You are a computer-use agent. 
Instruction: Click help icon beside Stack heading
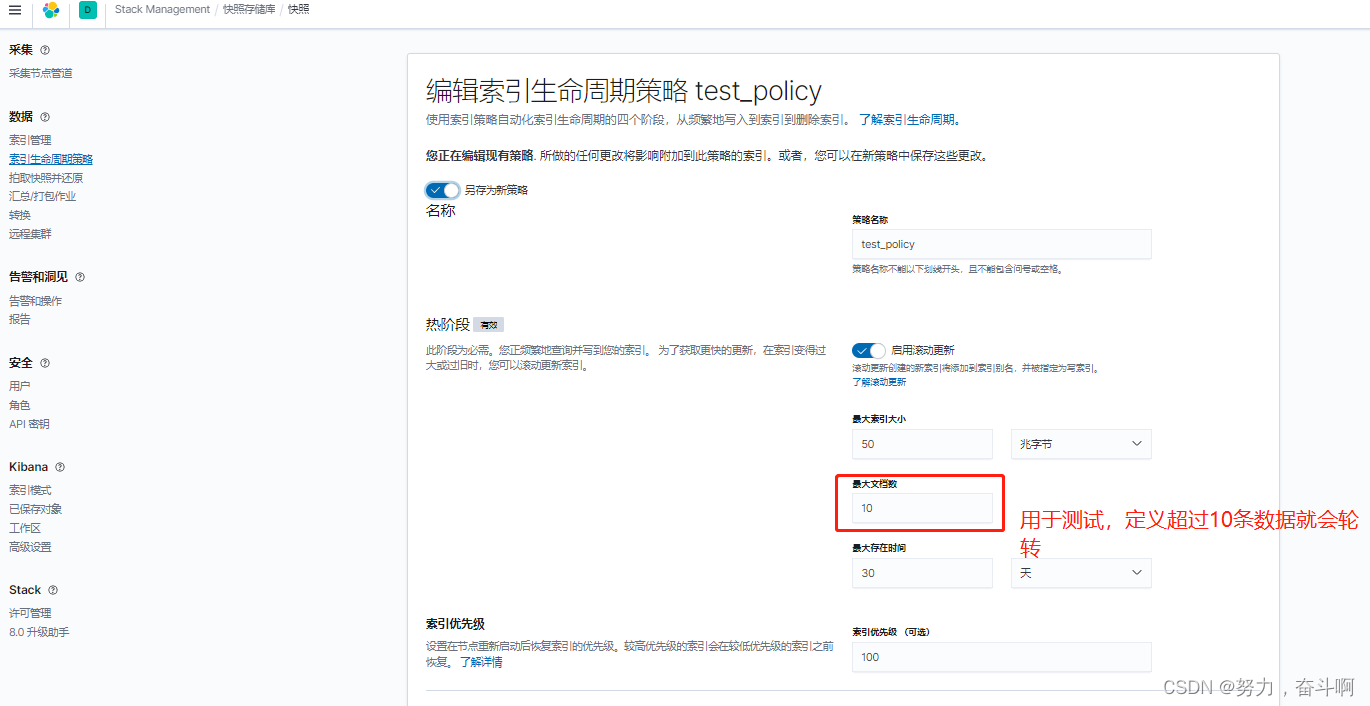click(x=53, y=590)
